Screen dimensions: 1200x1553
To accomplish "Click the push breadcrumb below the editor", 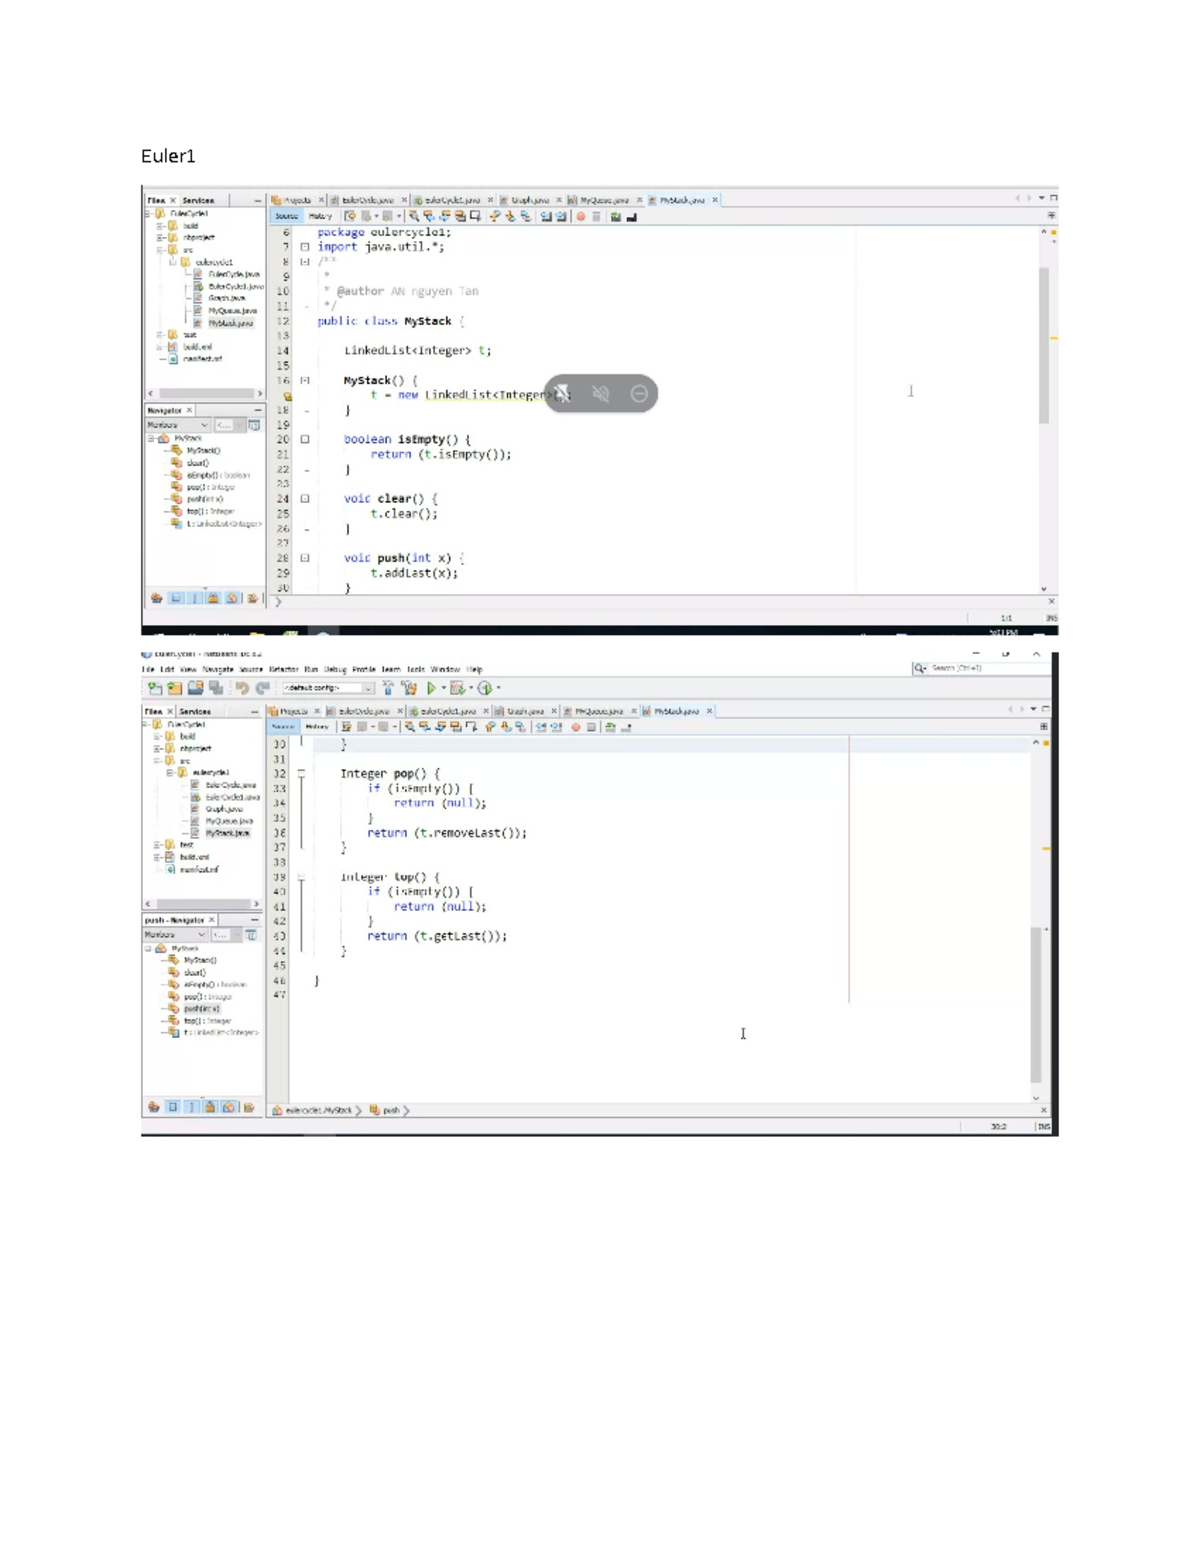I will 390,1110.
